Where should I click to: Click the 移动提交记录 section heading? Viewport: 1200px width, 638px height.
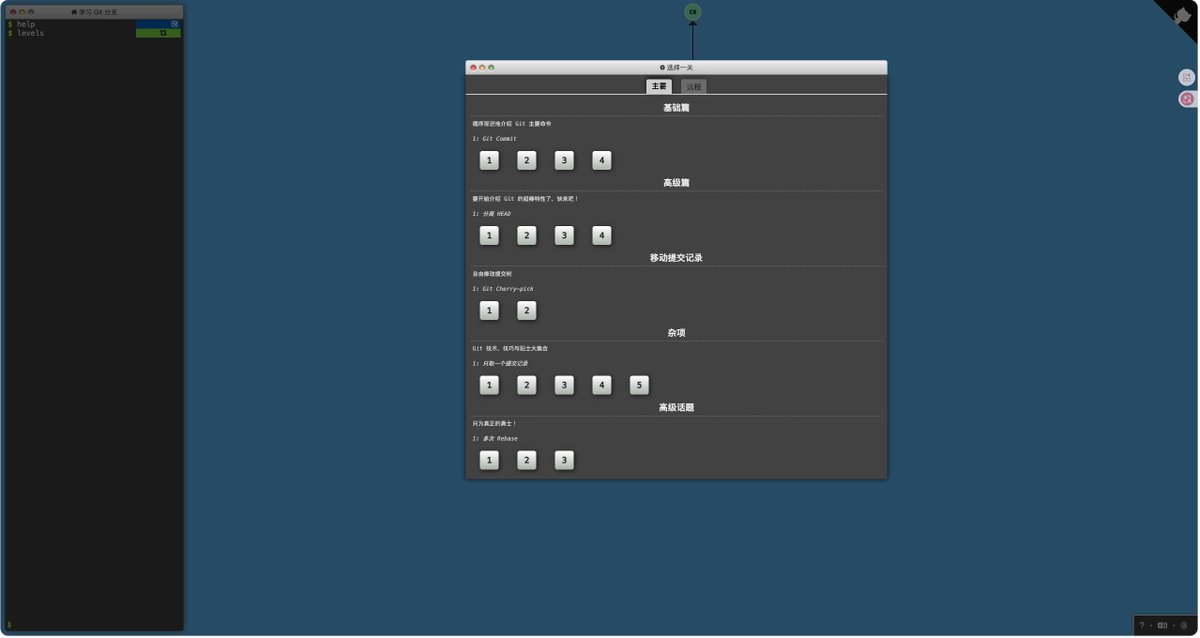click(676, 257)
